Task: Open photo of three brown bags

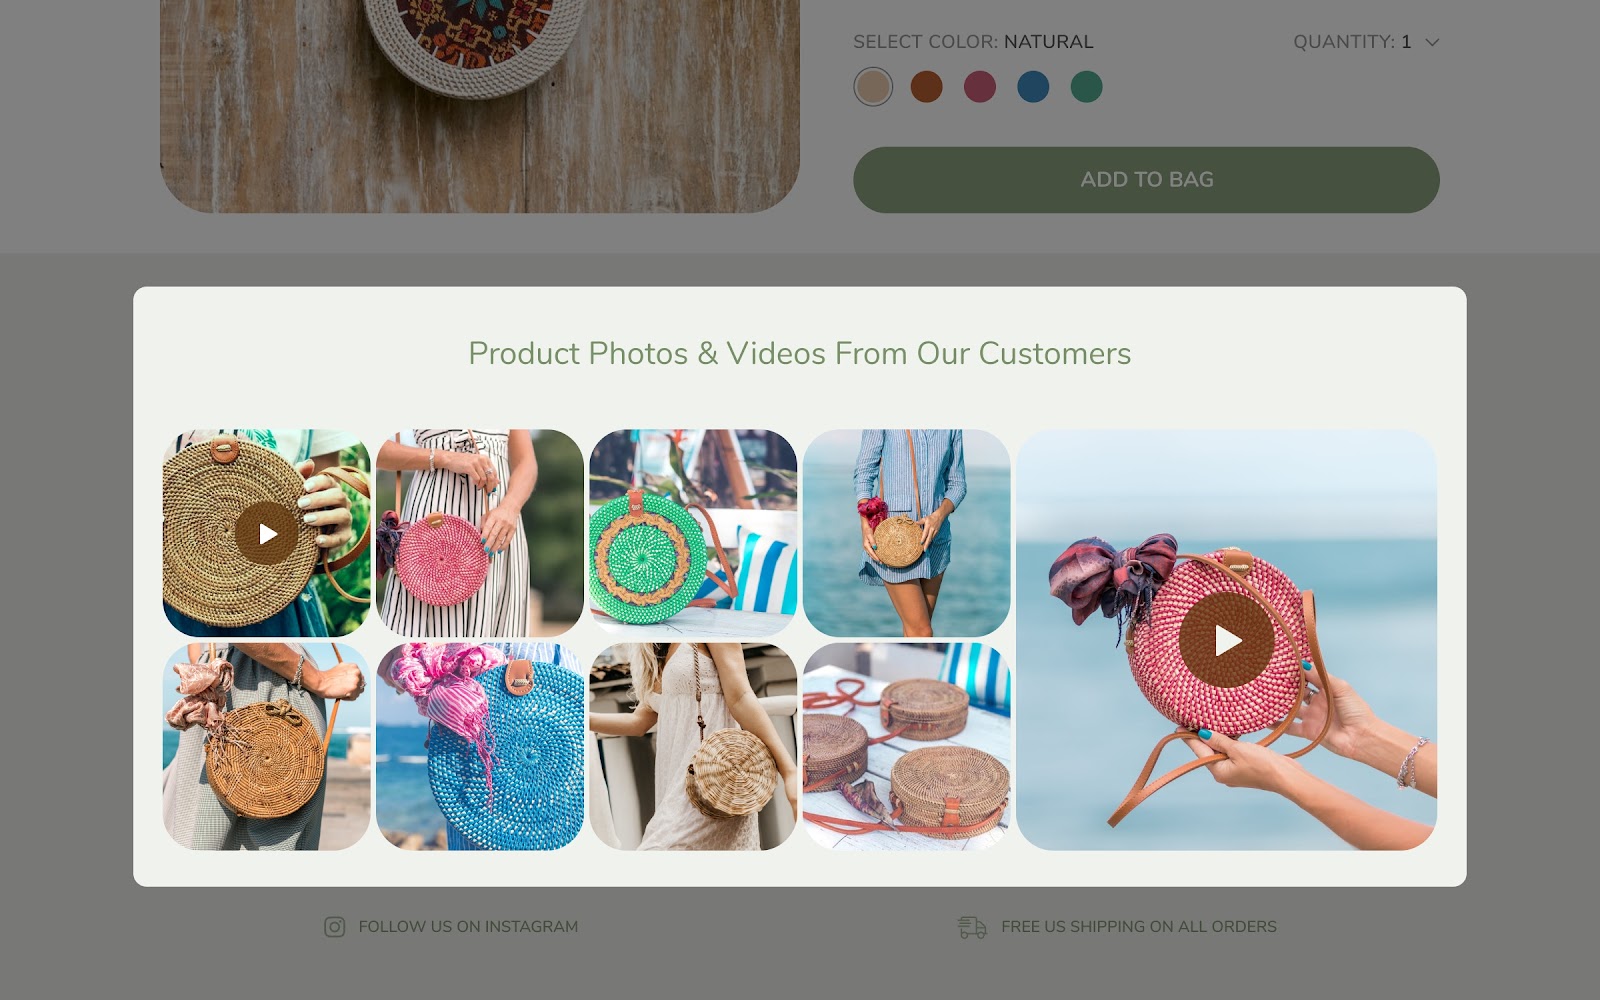Action: point(907,747)
